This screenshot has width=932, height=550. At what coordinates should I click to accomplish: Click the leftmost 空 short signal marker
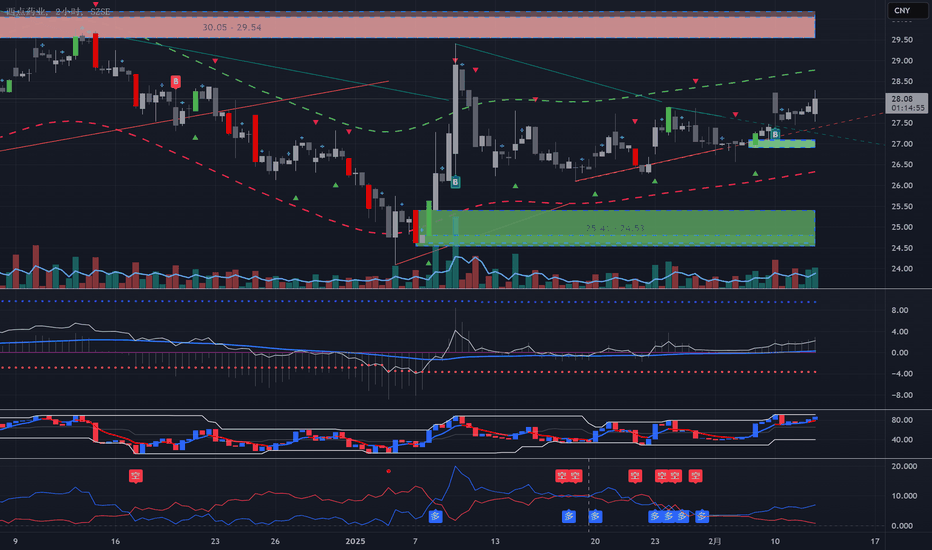click(x=136, y=476)
